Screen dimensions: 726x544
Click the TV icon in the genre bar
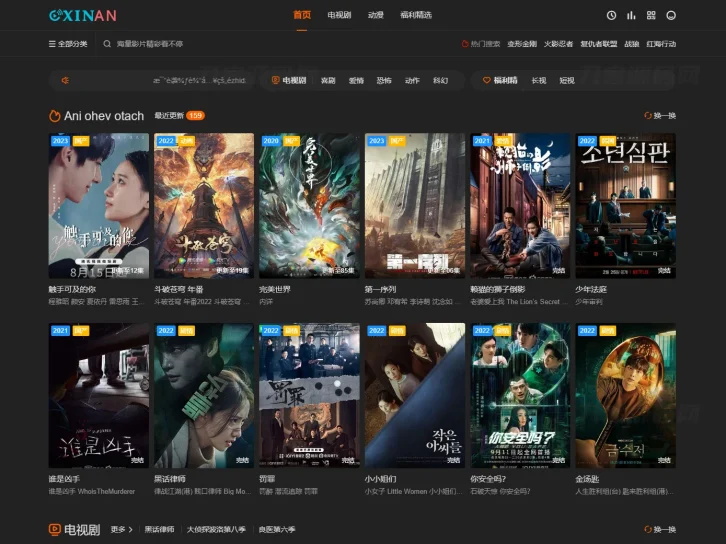(x=275, y=81)
